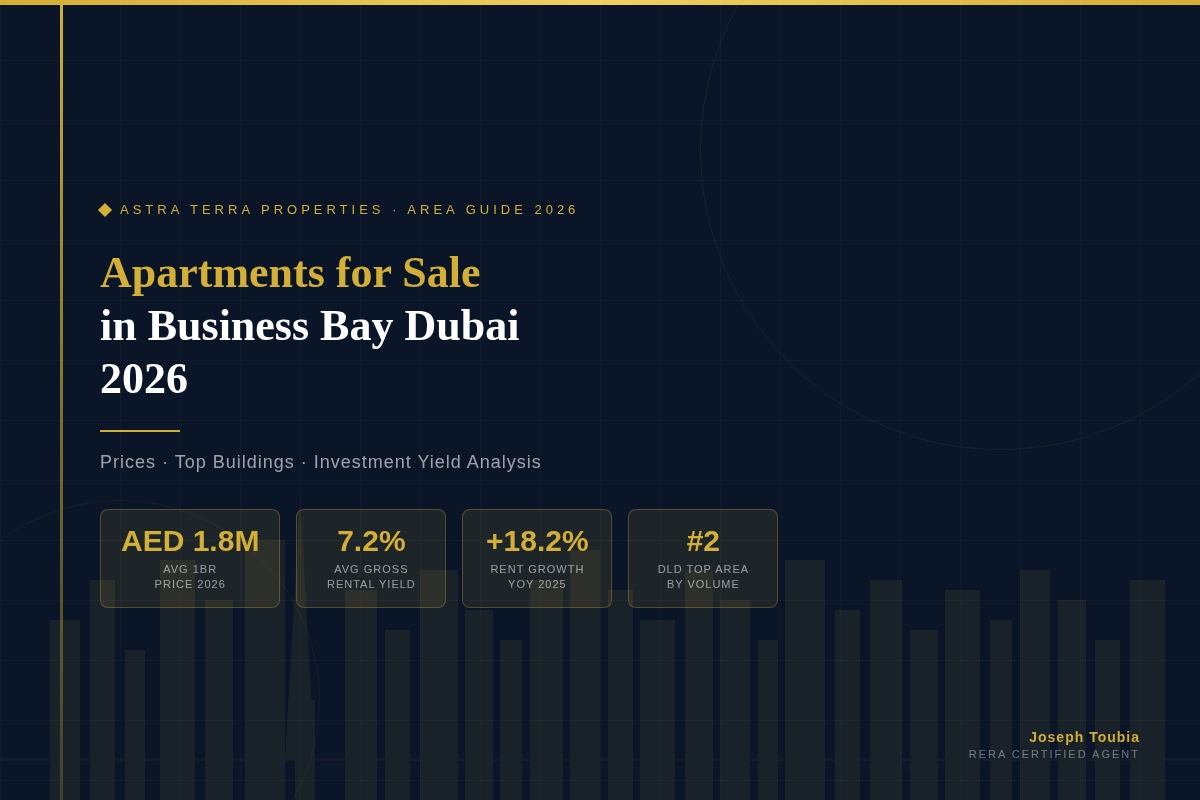
Task: Click the '2026' heading line
Action: [144, 379]
